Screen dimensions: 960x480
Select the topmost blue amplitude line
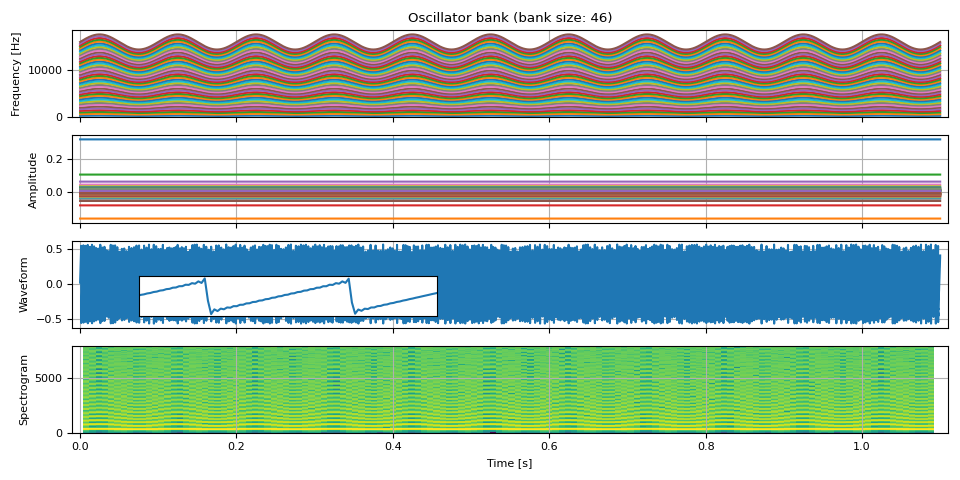point(500,139)
